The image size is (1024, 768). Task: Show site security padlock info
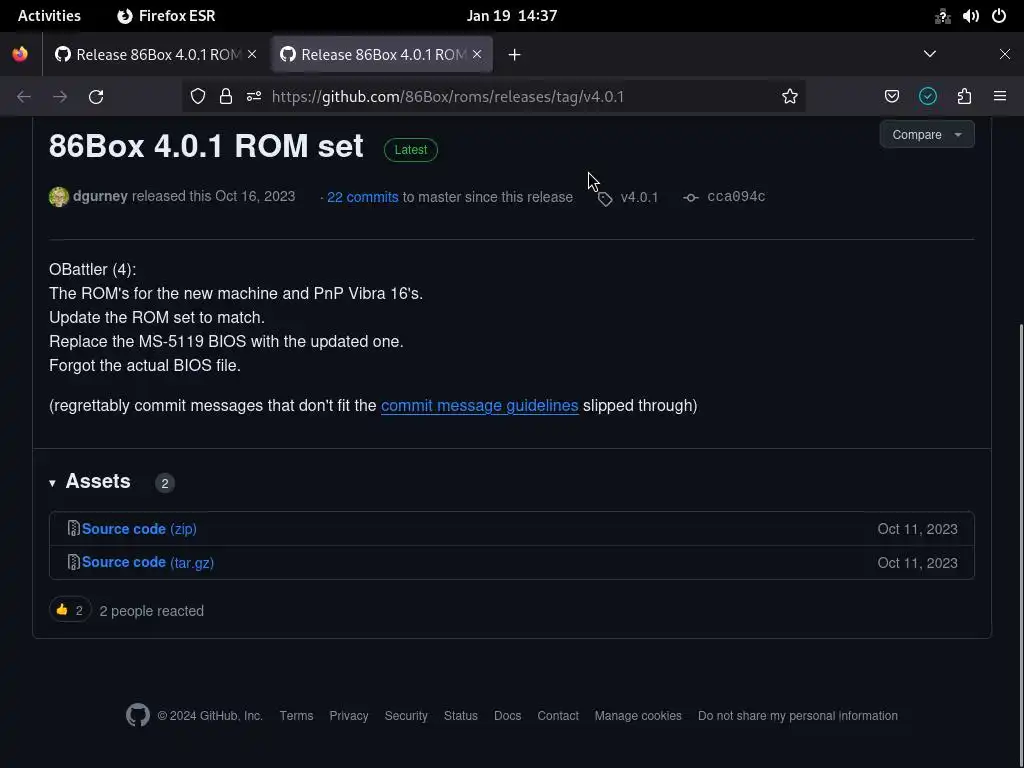(x=226, y=97)
